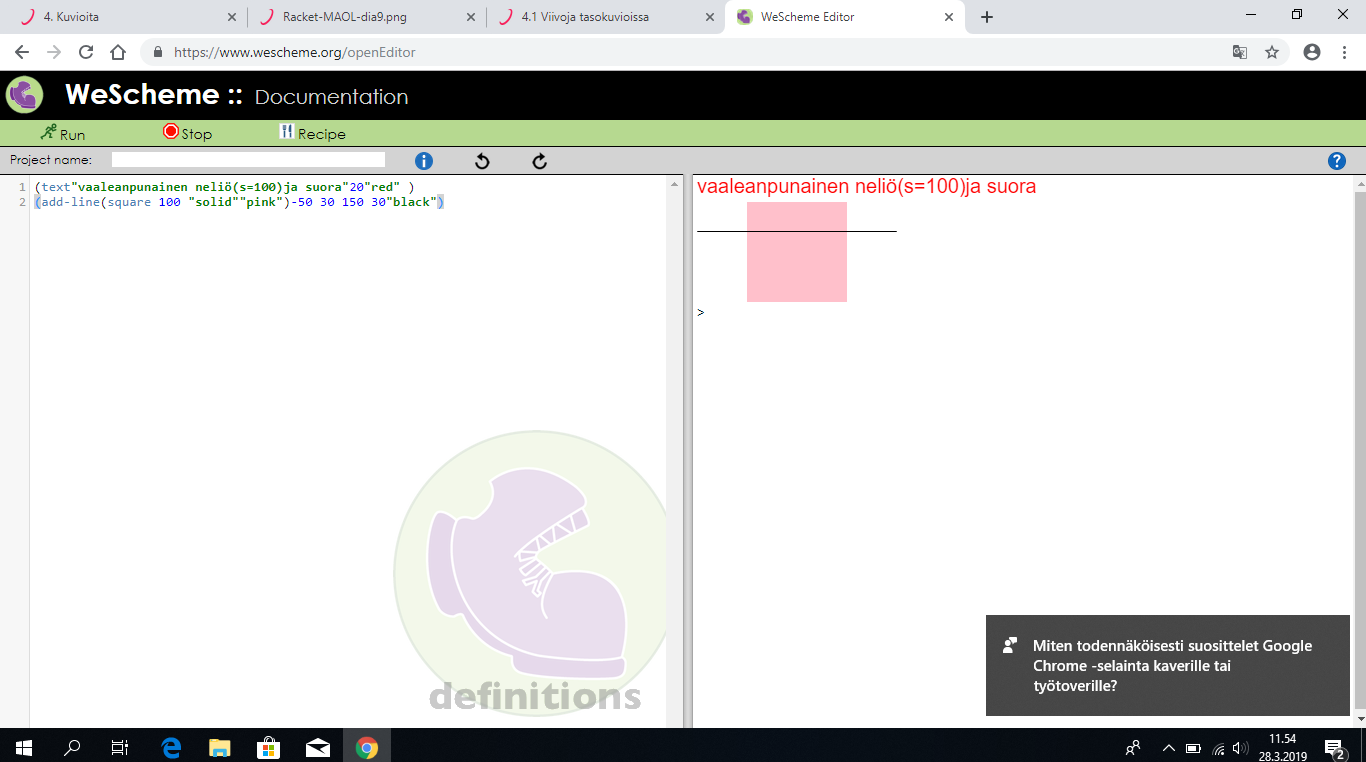
Task: Type in the Project name field
Action: pyautogui.click(x=248, y=160)
